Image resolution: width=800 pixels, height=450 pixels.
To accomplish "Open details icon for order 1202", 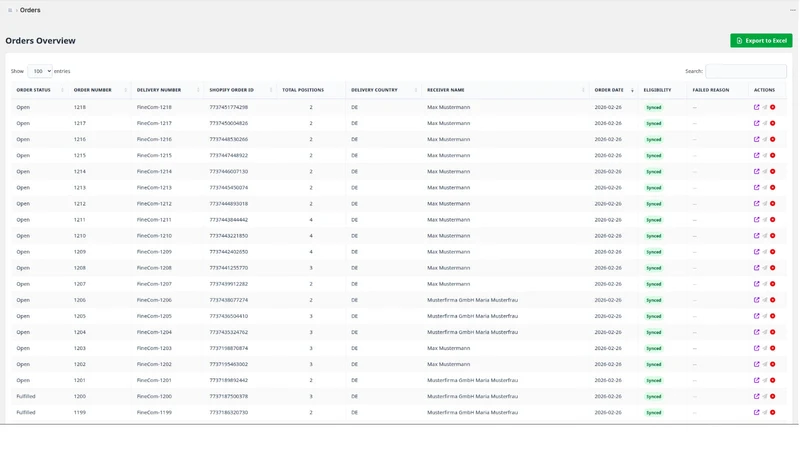I will pos(756,364).
